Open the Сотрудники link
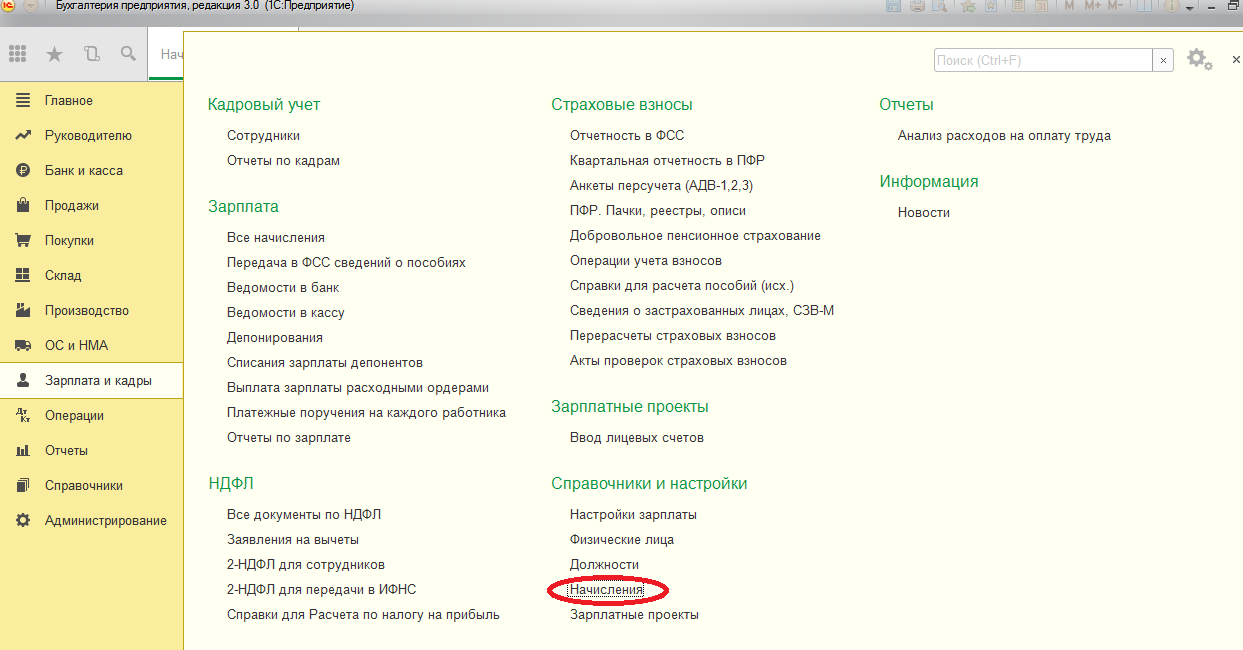The image size is (1243, 650). pyautogui.click(x=263, y=136)
